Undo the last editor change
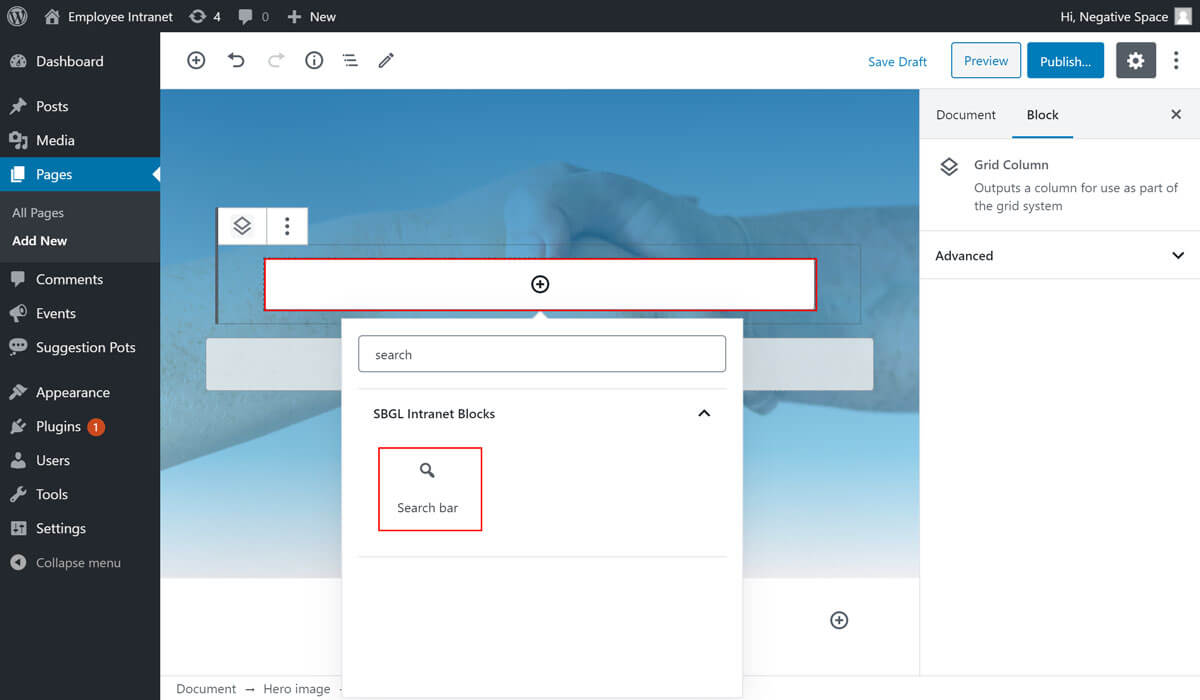1200x700 pixels. (236, 61)
